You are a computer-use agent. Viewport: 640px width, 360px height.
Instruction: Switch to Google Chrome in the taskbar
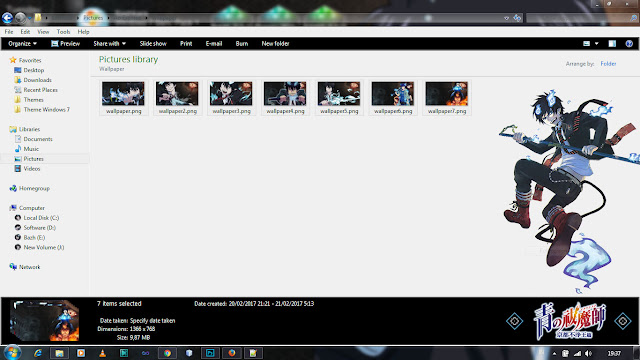click(x=167, y=353)
